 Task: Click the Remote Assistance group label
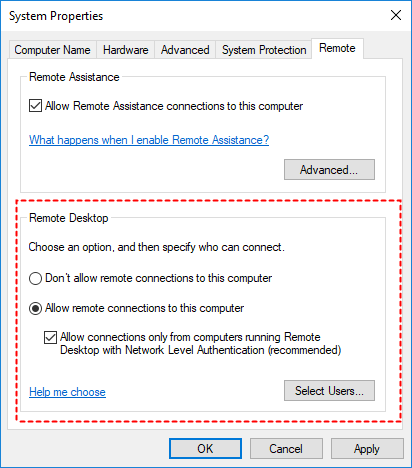[74, 77]
